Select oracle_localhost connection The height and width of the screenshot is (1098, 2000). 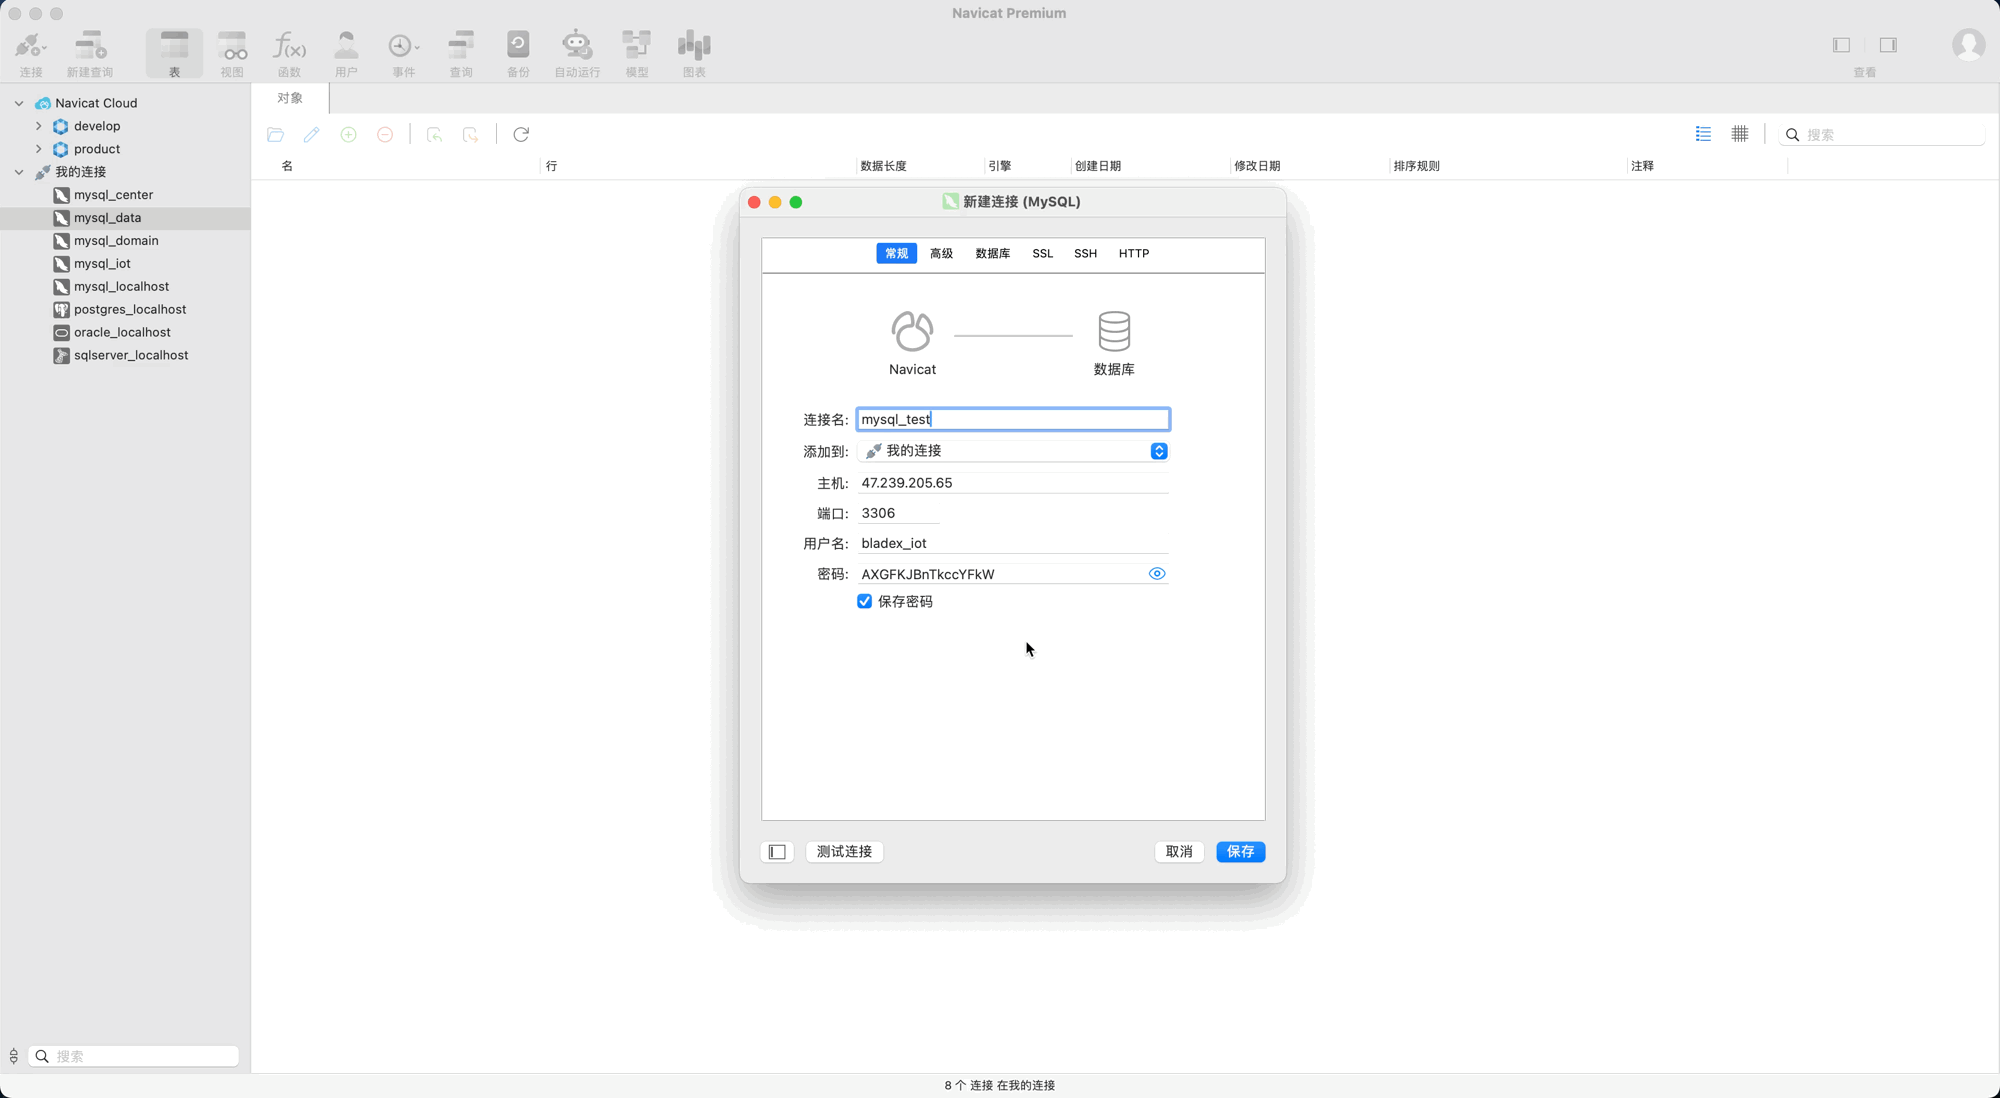pyautogui.click(x=125, y=333)
